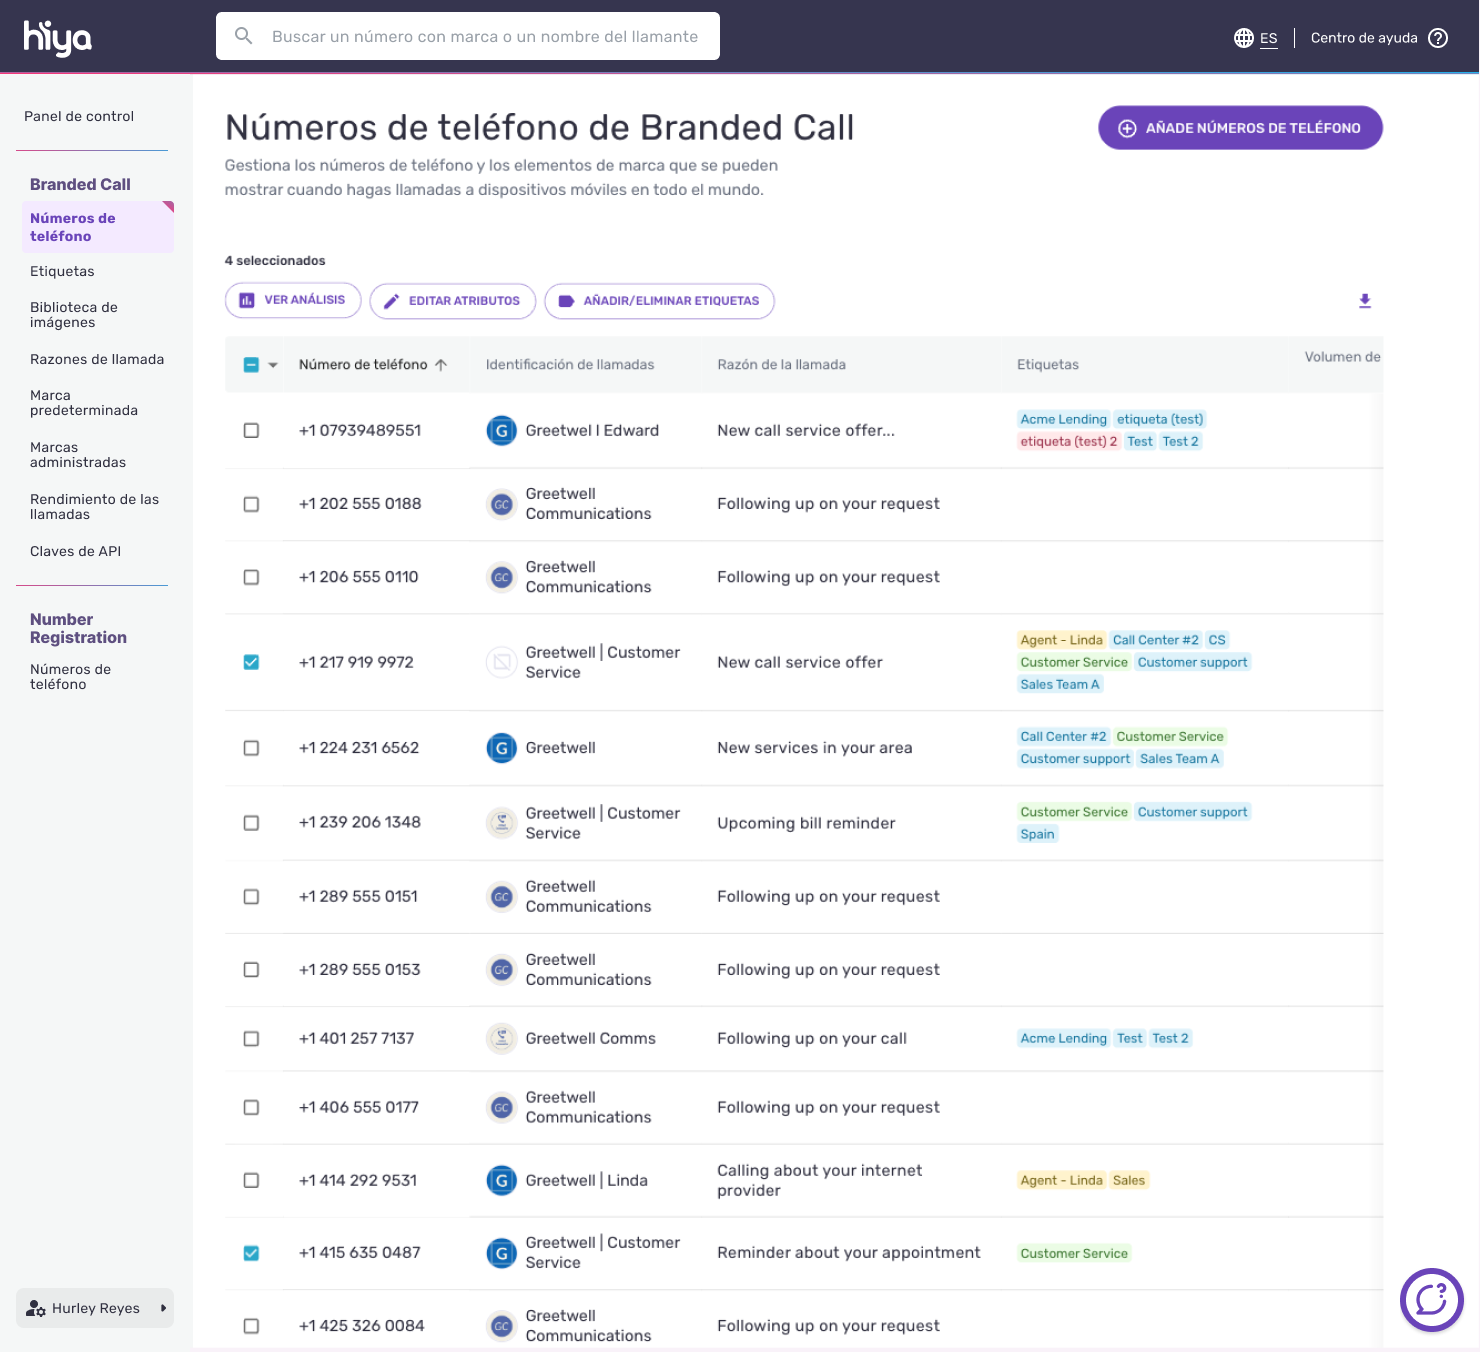Uncheck the +1 217 919 9972 row checkbox

(251, 662)
